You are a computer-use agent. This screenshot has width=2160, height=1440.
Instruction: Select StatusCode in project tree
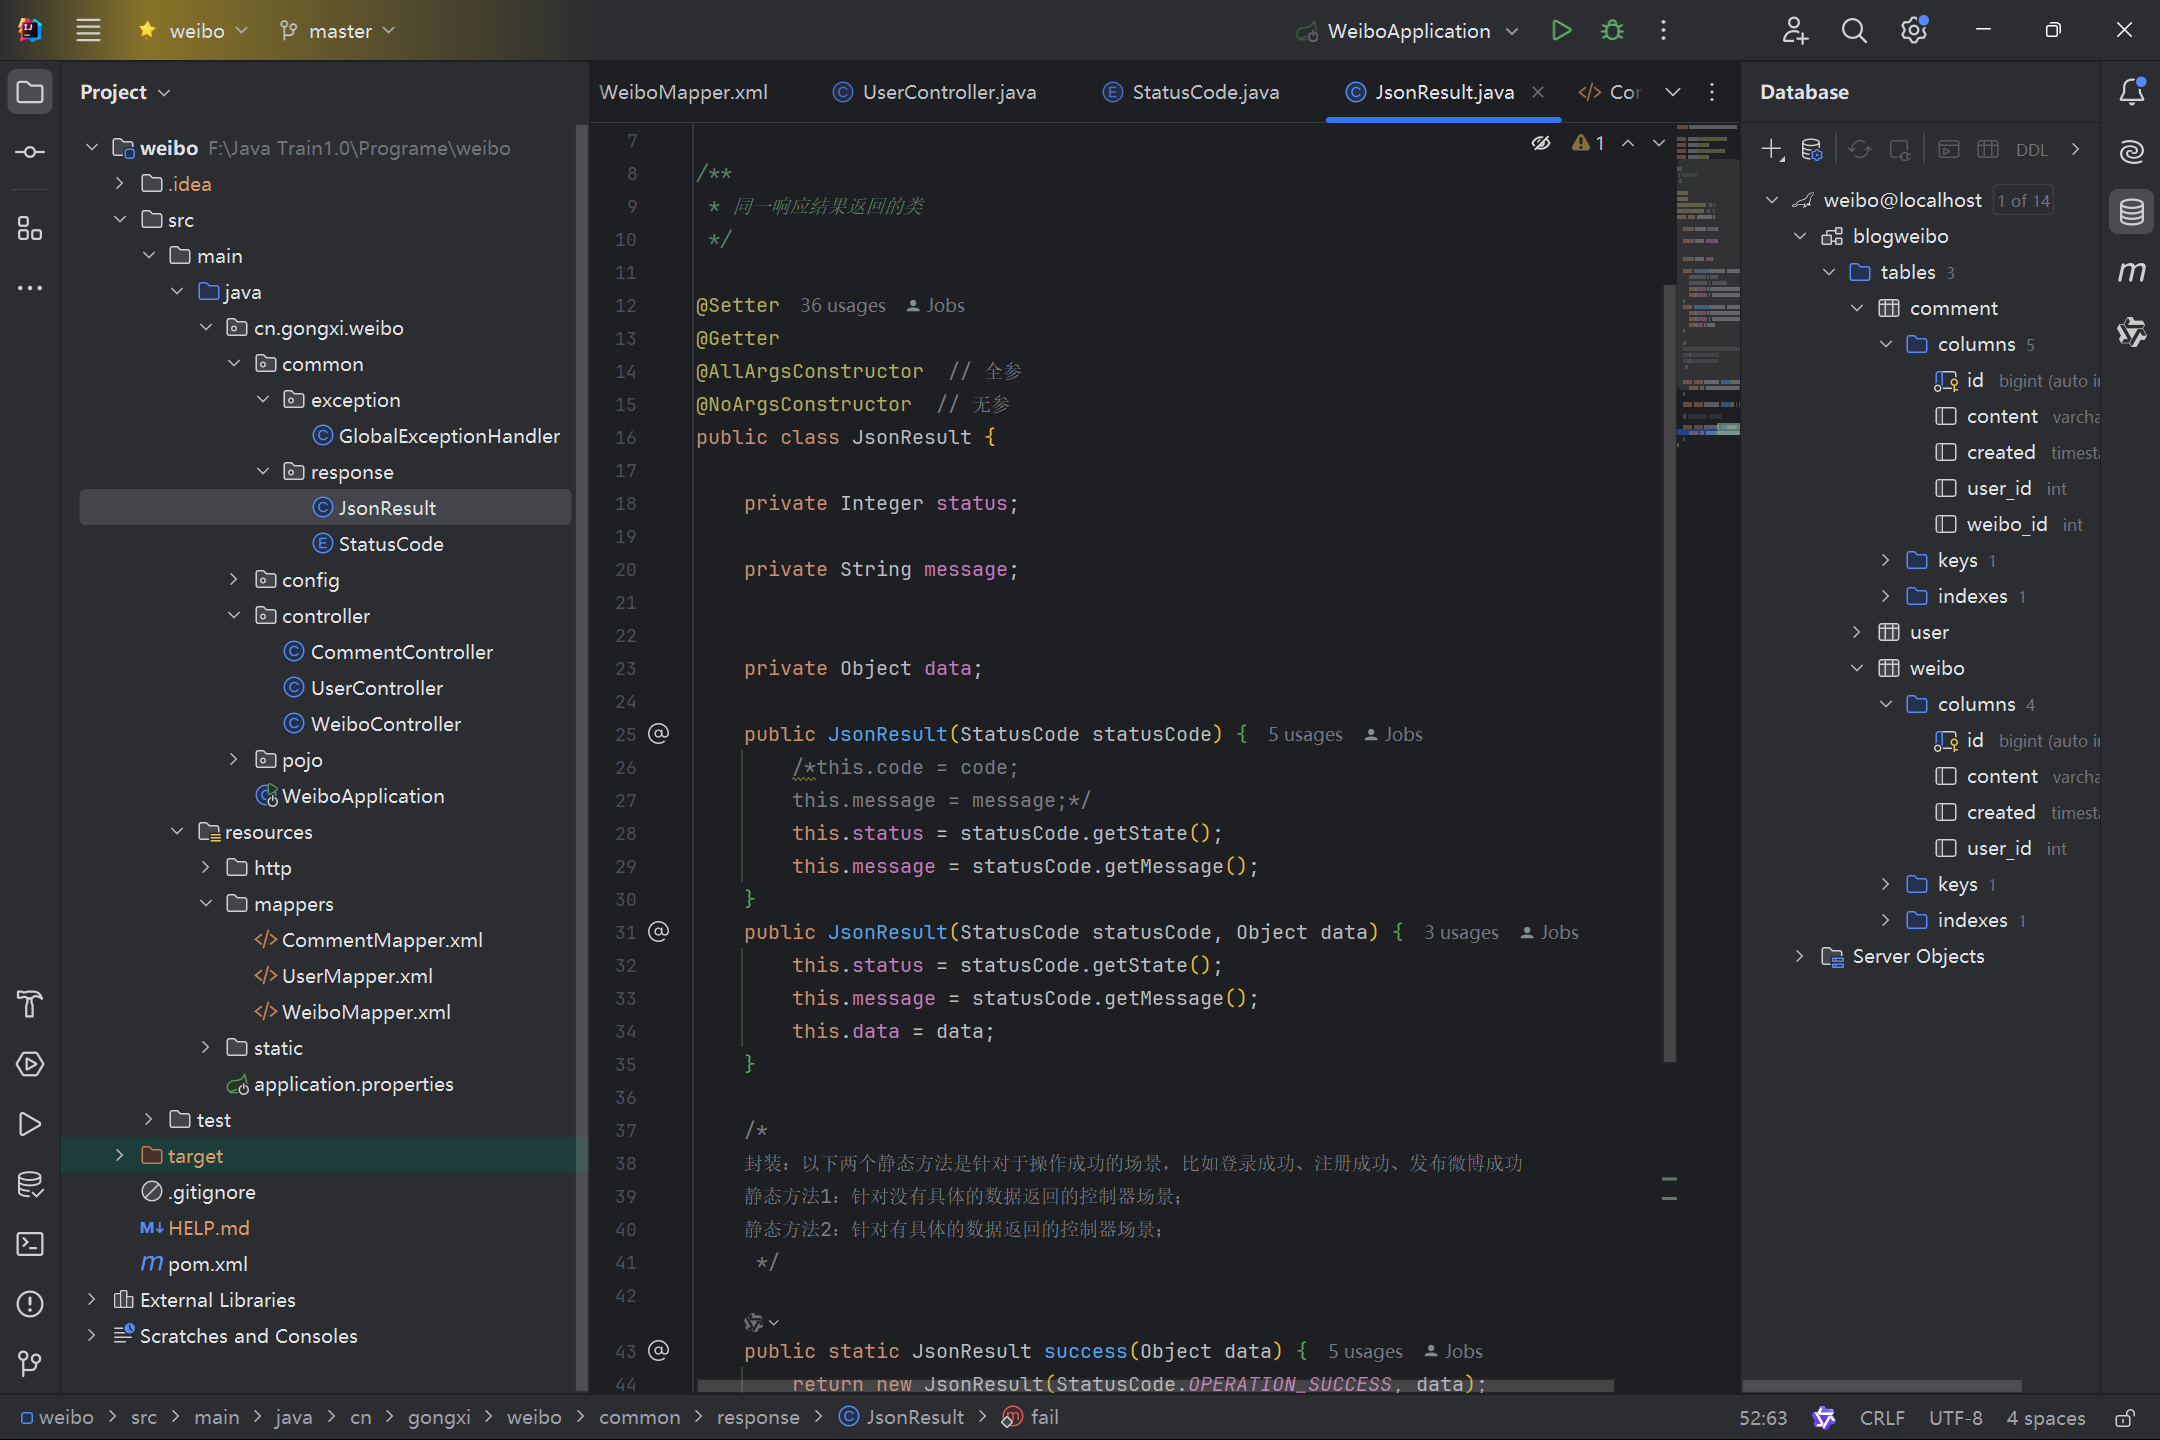pyautogui.click(x=391, y=544)
